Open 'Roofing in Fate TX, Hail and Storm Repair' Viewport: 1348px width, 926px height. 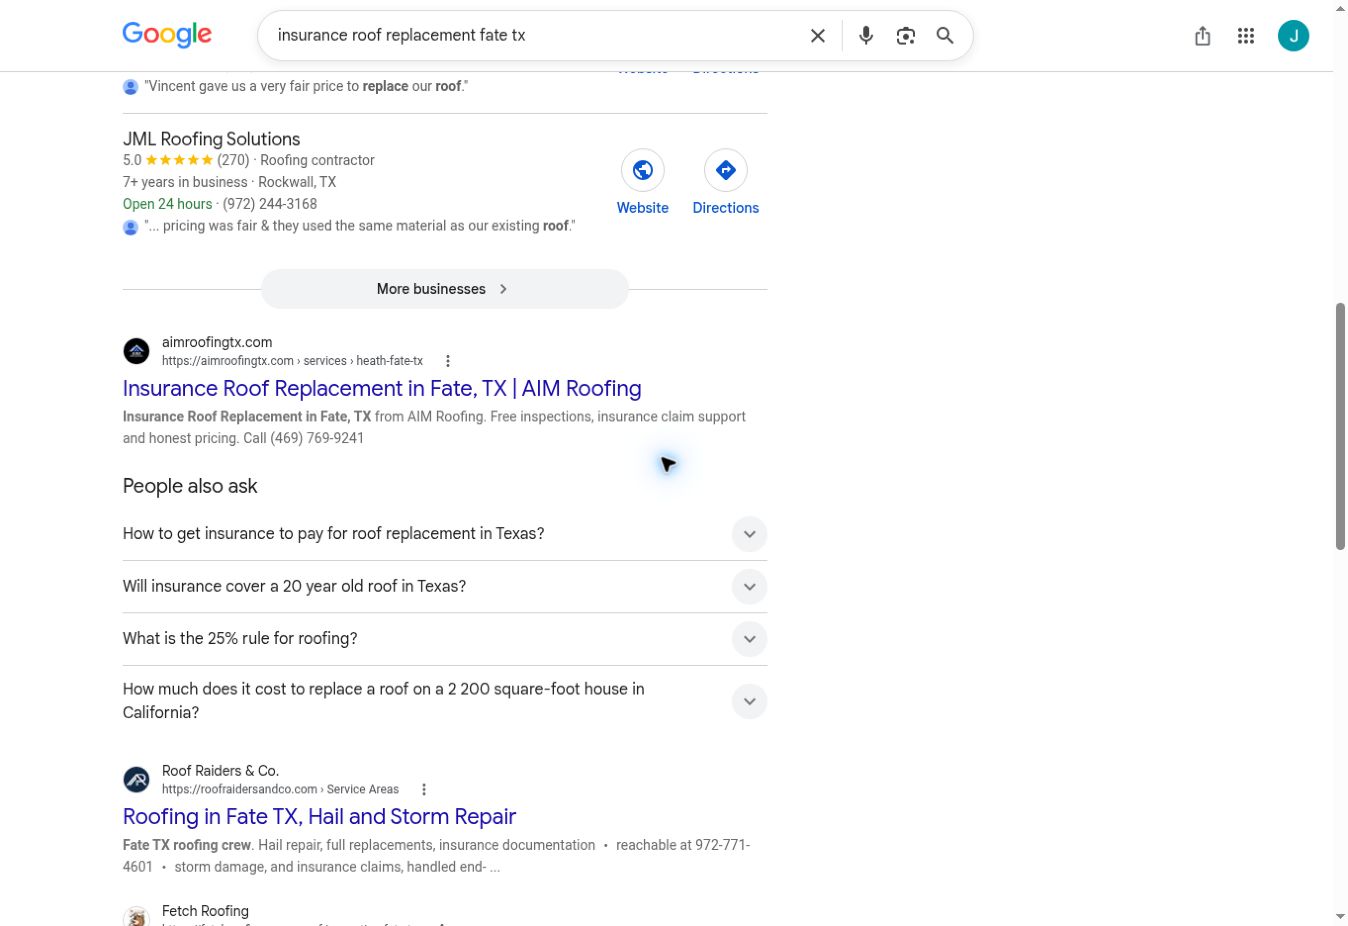319,816
